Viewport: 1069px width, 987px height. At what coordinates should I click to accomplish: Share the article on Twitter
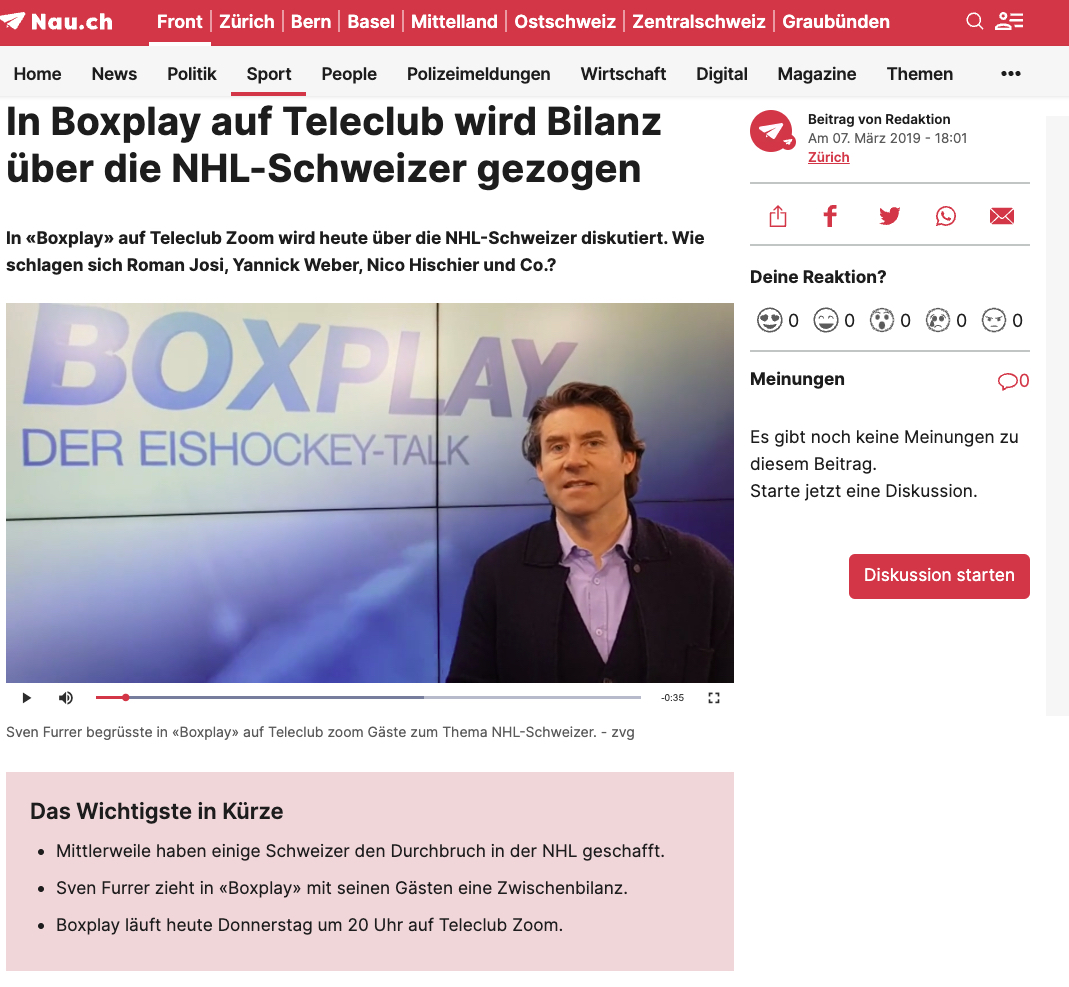coord(889,217)
